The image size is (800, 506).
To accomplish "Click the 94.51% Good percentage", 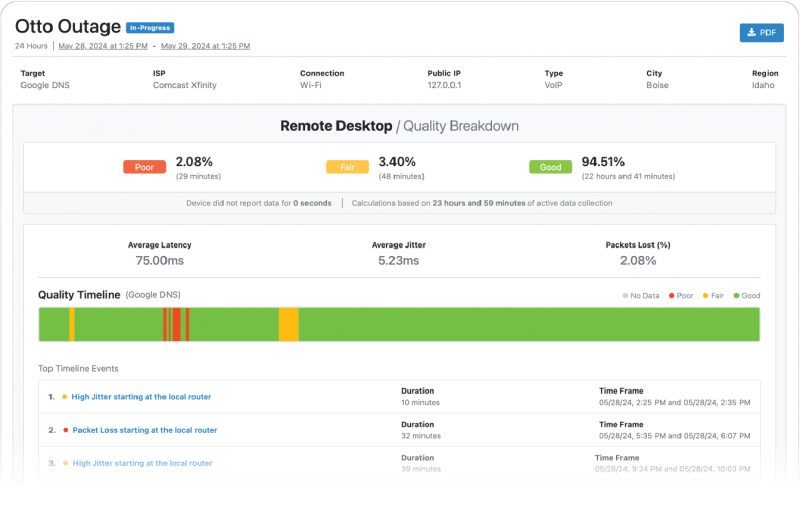I will tap(603, 162).
